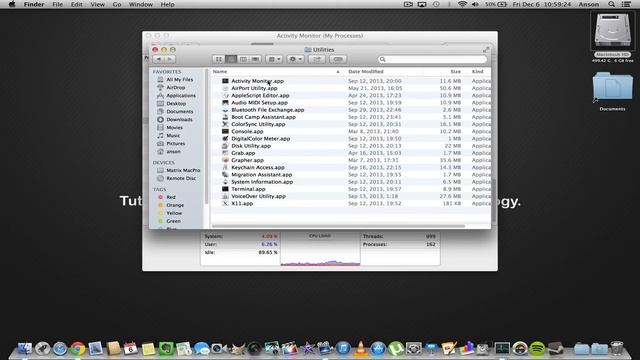Click the Finder search field
Viewport: 640px width, 360px height.
point(433,59)
